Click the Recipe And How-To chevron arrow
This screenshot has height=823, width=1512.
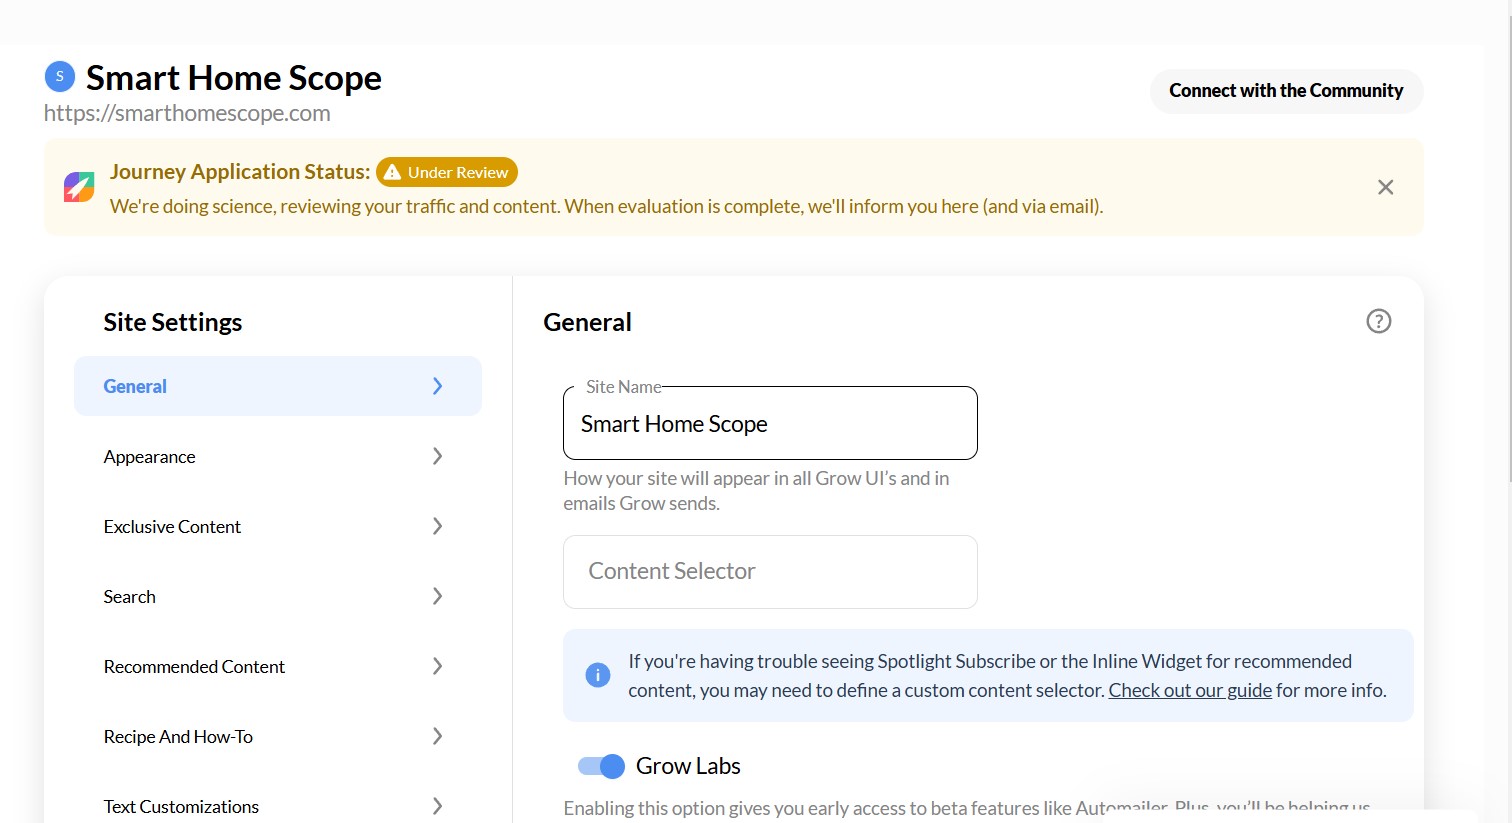tap(437, 736)
